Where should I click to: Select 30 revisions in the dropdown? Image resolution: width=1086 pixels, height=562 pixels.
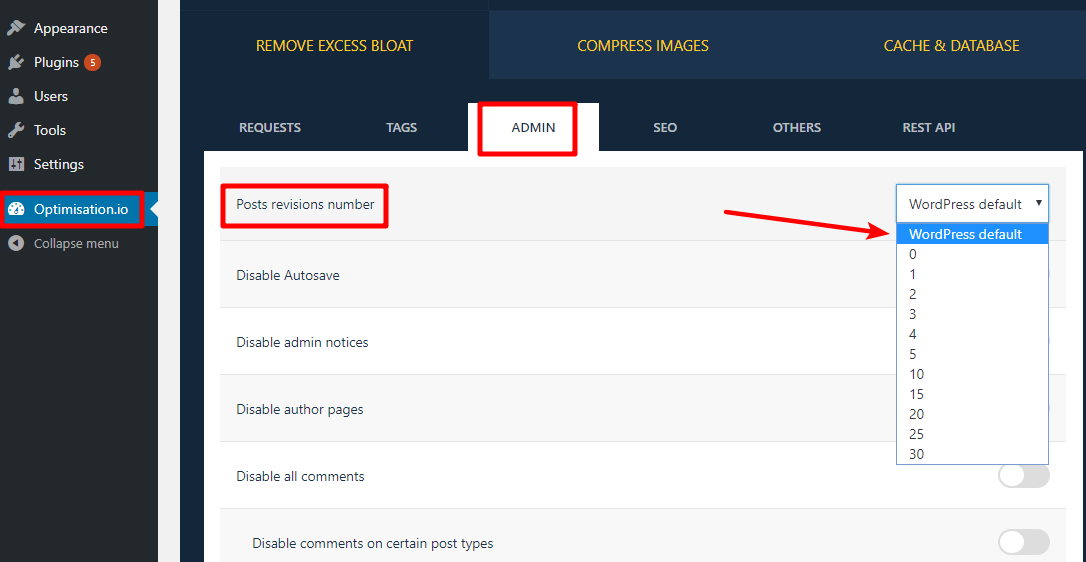pos(917,454)
